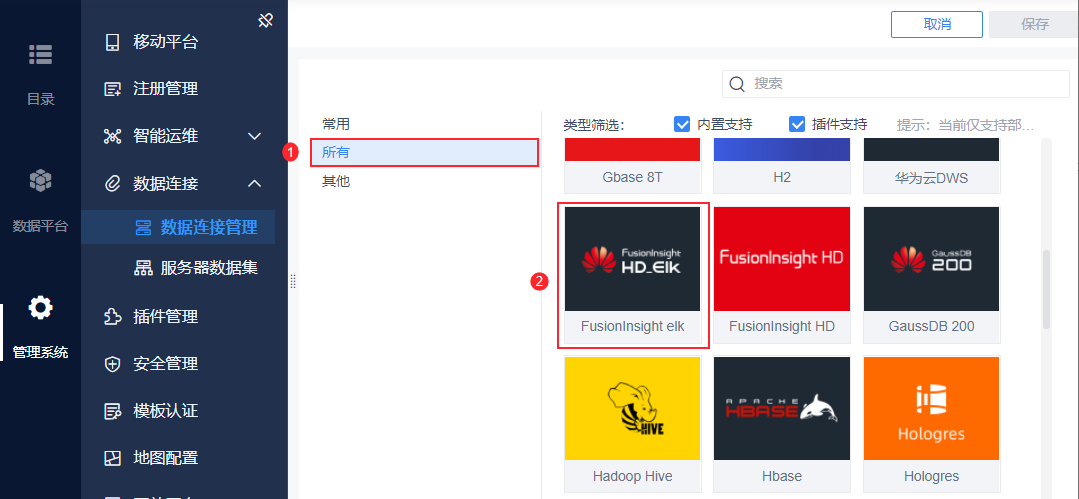Image resolution: width=1079 pixels, height=499 pixels.
Task: Choose the GaussDB 200 database tile
Action: click(931, 275)
